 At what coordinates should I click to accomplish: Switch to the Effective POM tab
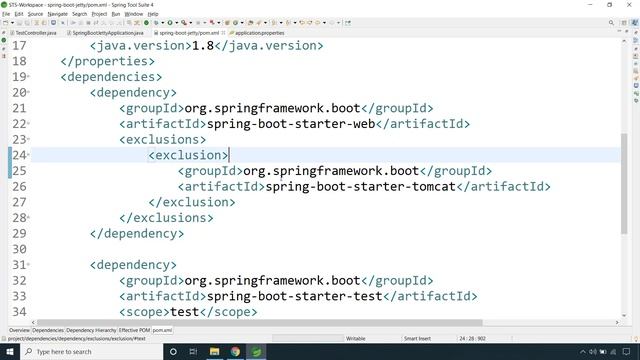coord(134,330)
